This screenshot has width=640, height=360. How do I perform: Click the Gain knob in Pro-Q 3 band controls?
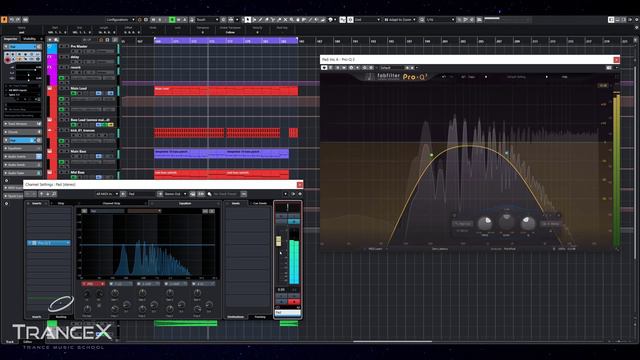tap(507, 222)
